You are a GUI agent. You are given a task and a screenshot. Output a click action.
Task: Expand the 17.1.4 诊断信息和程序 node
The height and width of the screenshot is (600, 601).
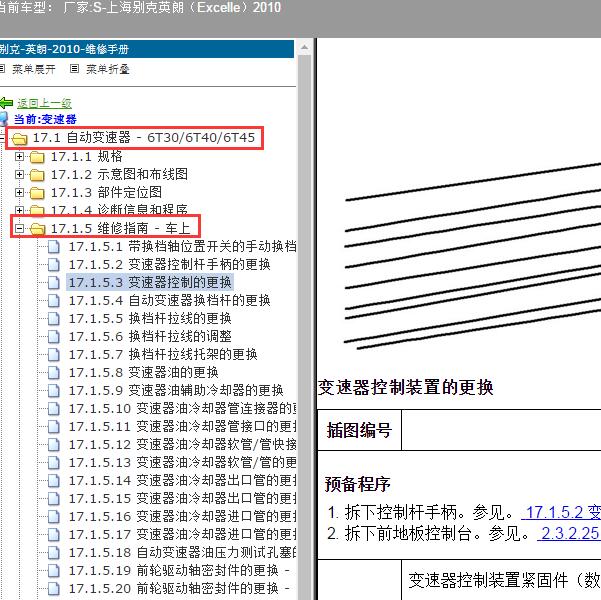click(19, 210)
